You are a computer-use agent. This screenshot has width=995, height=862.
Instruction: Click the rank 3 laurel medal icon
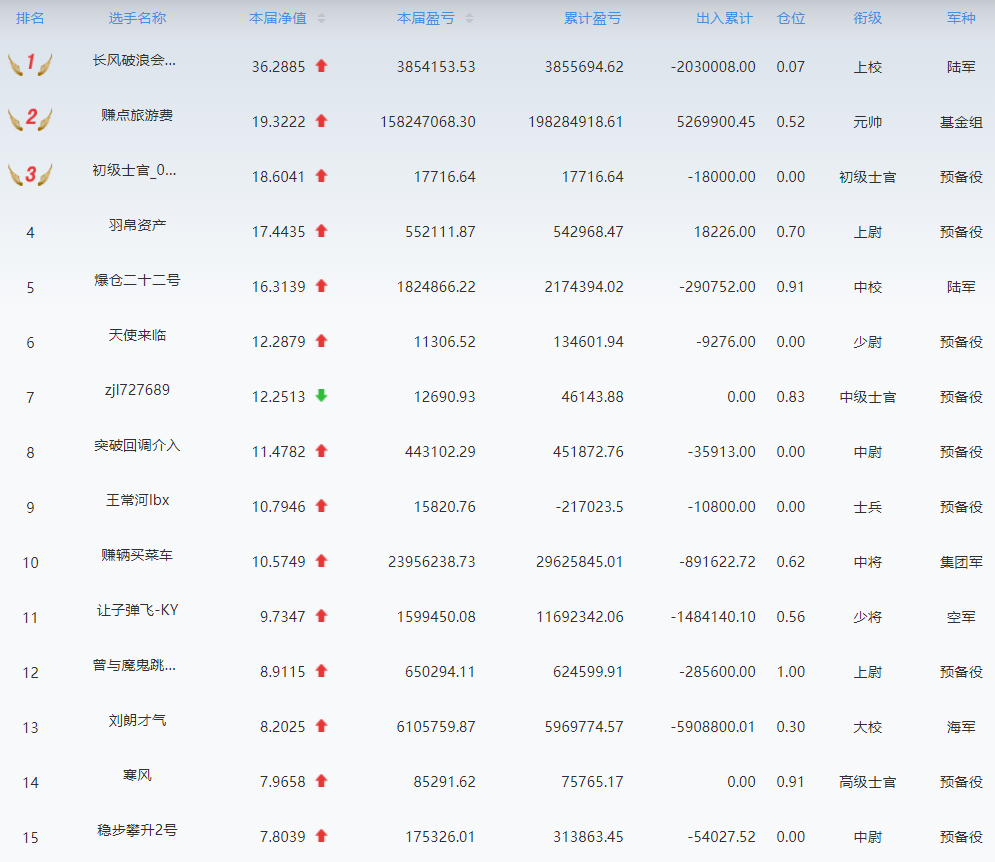(30, 174)
